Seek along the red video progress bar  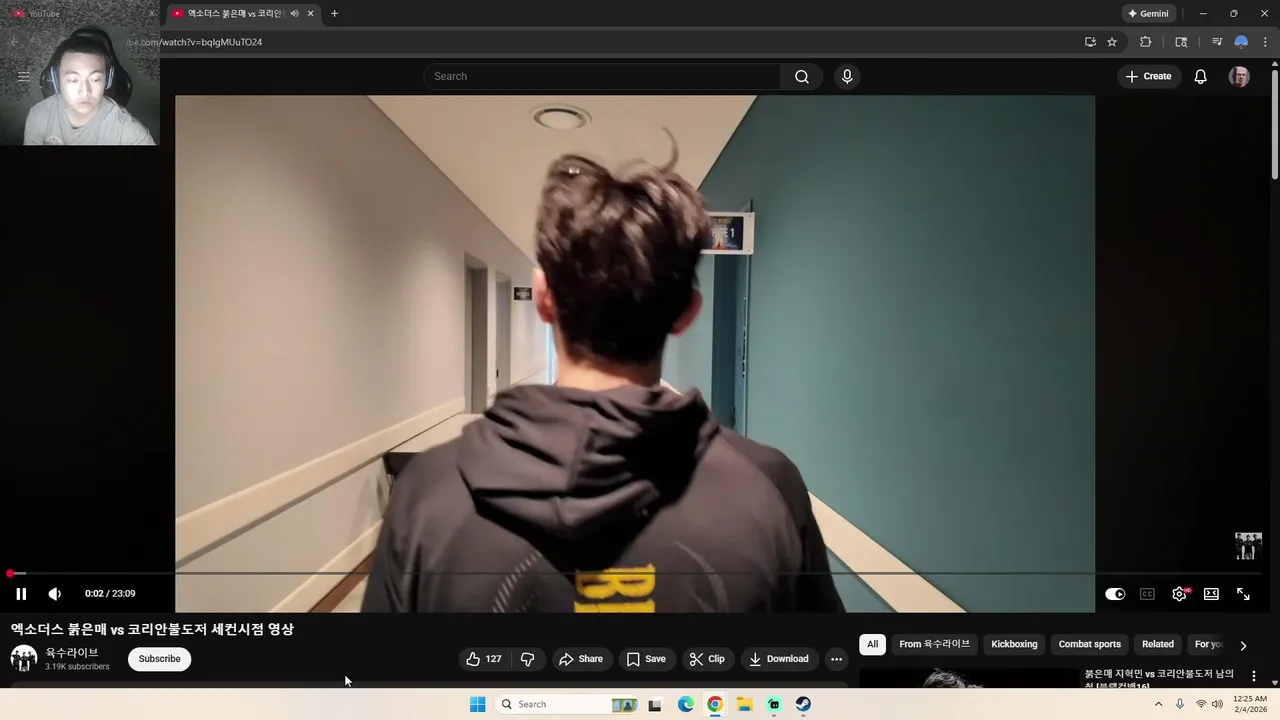point(636,573)
